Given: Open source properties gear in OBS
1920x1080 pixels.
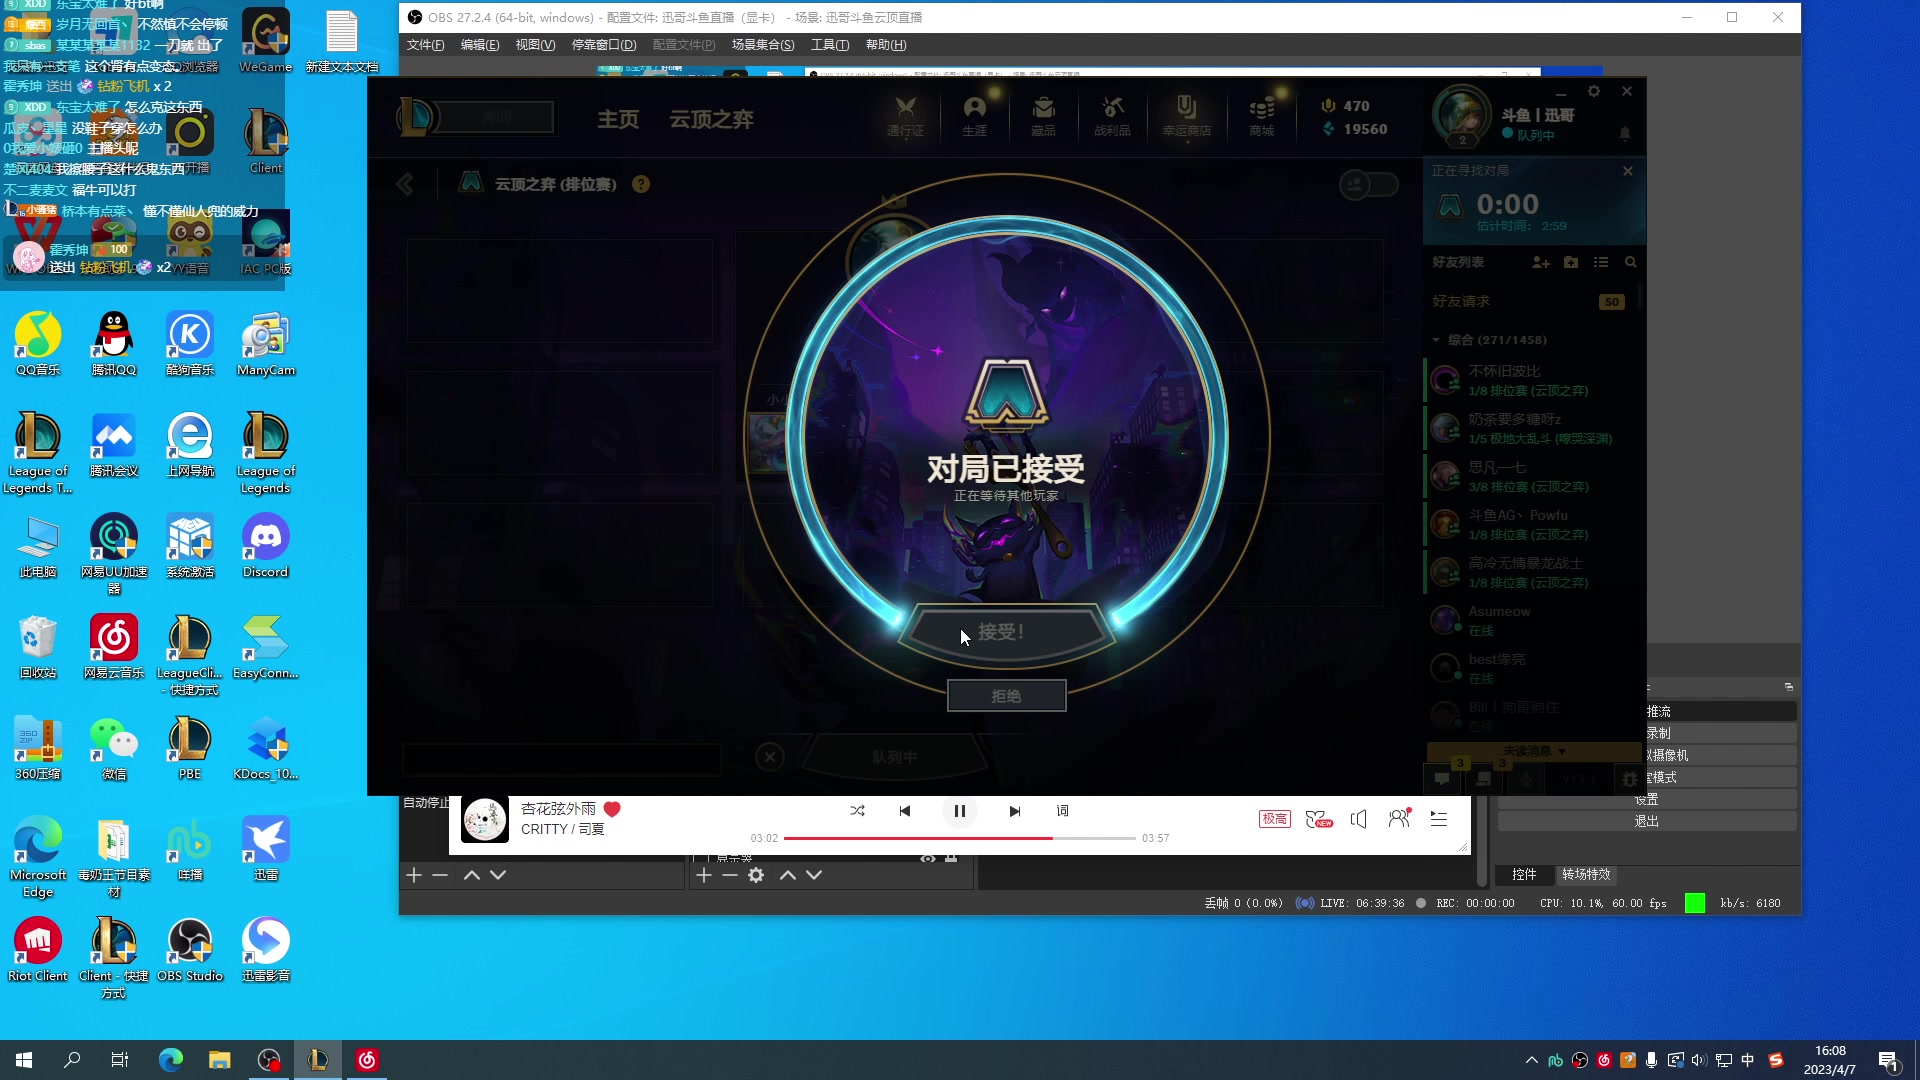Looking at the screenshot, I should pos(756,875).
